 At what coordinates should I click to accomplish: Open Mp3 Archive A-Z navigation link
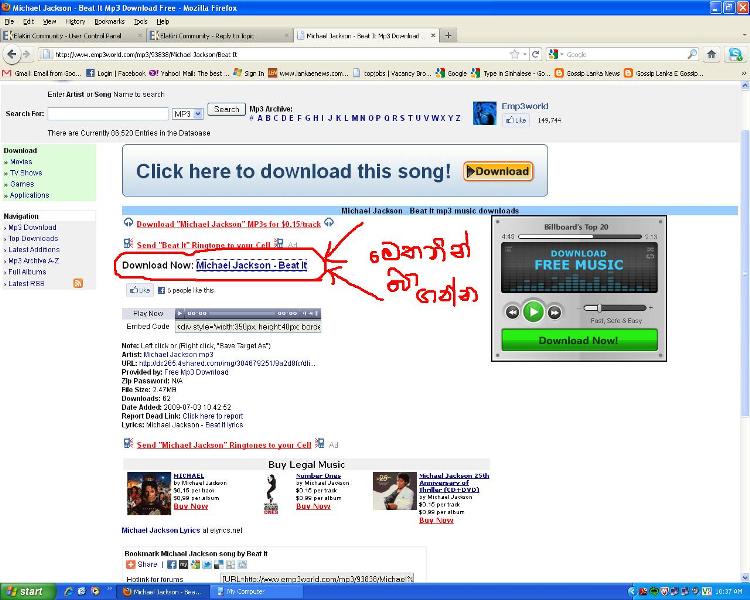point(33,261)
